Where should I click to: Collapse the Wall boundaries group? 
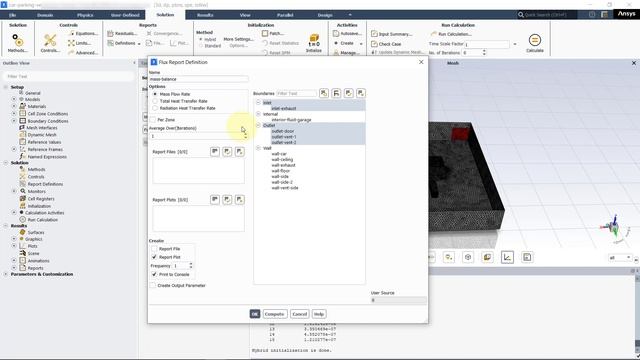pos(258,148)
